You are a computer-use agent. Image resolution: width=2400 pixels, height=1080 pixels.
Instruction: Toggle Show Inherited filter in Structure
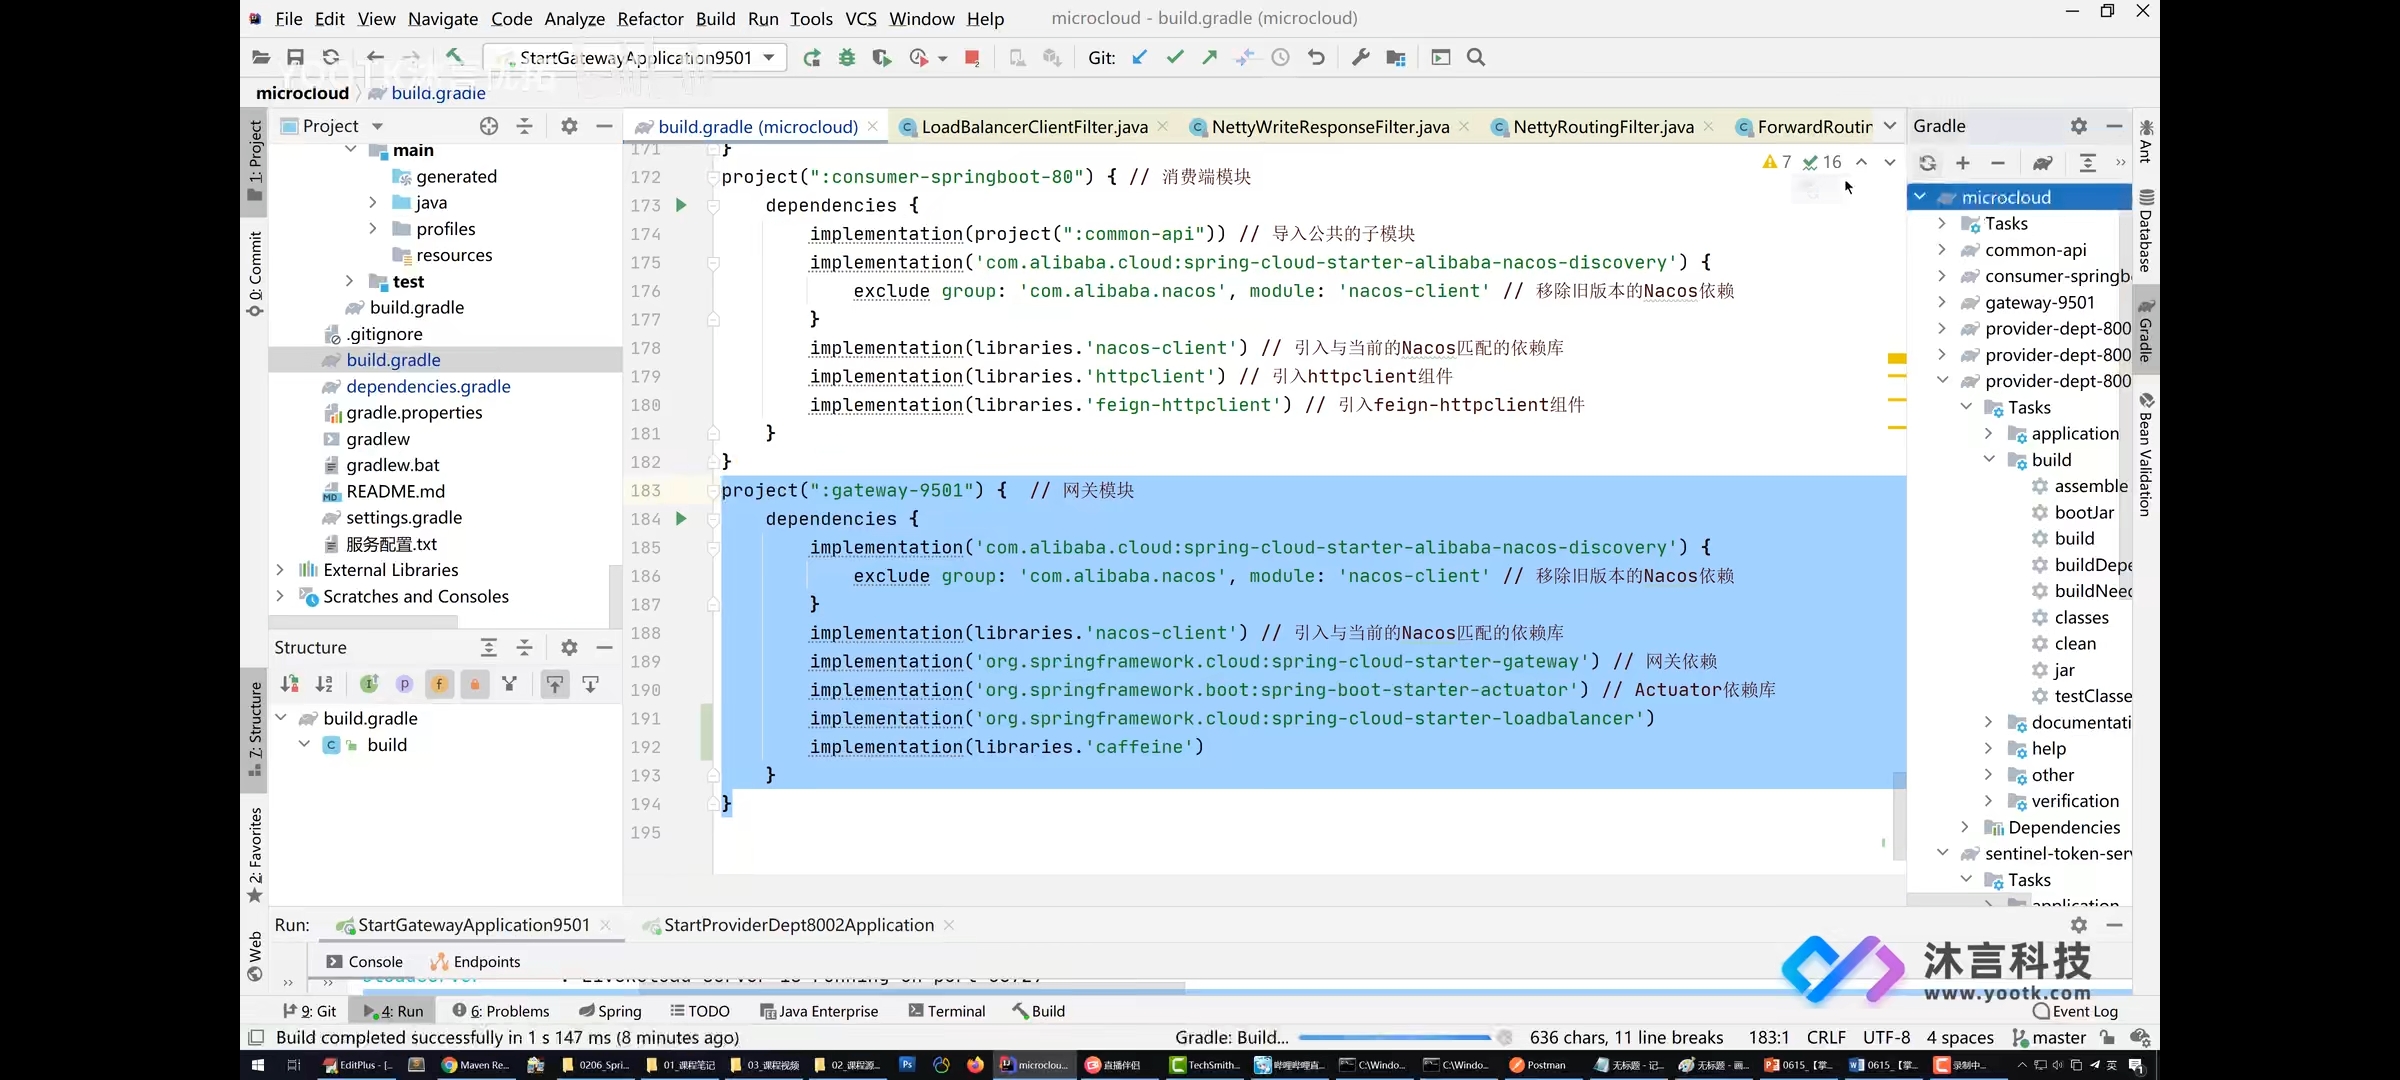(369, 684)
